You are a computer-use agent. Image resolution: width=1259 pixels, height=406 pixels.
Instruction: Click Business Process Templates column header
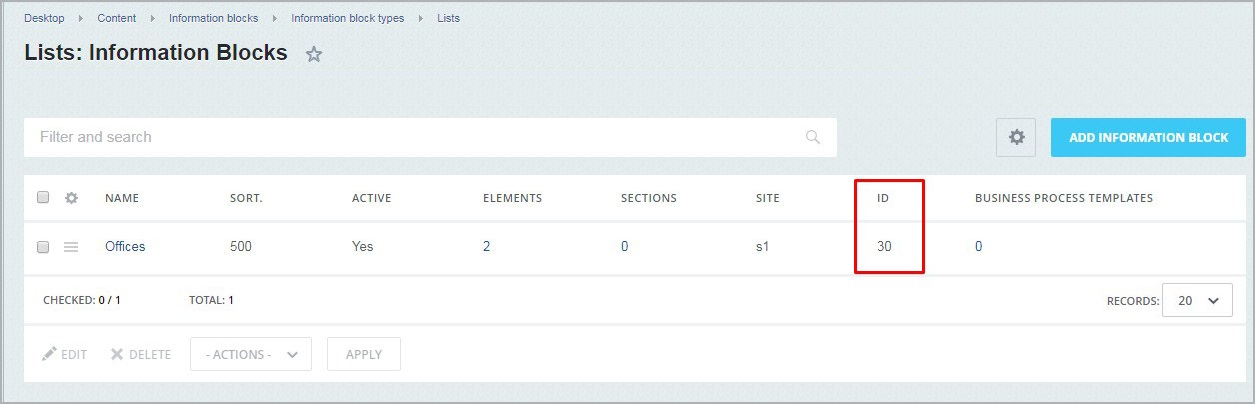click(1064, 198)
